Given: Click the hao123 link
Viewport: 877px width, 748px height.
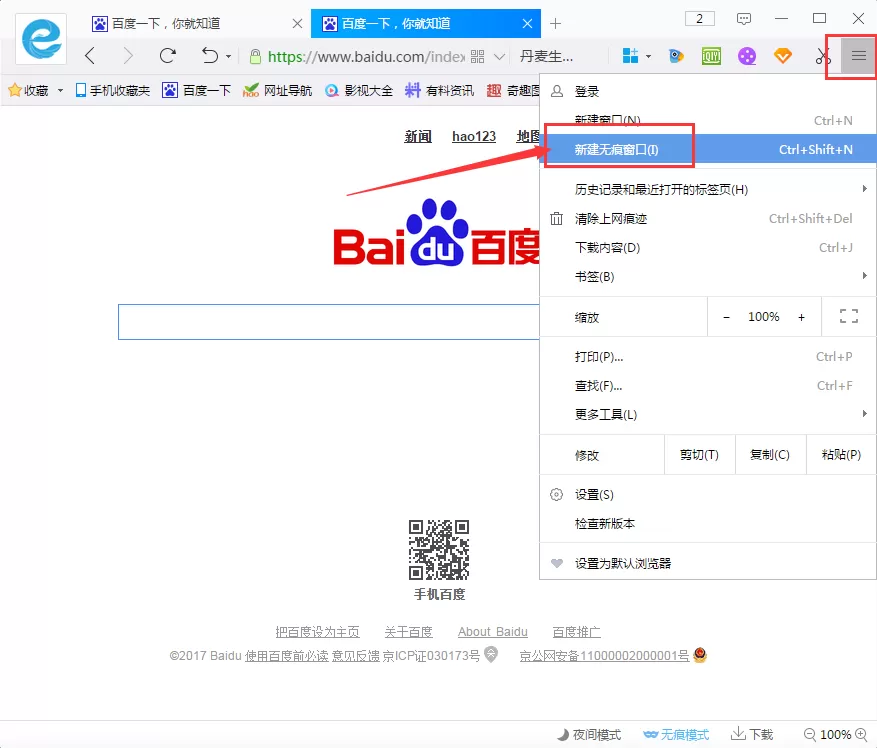Looking at the screenshot, I should coord(474,136).
